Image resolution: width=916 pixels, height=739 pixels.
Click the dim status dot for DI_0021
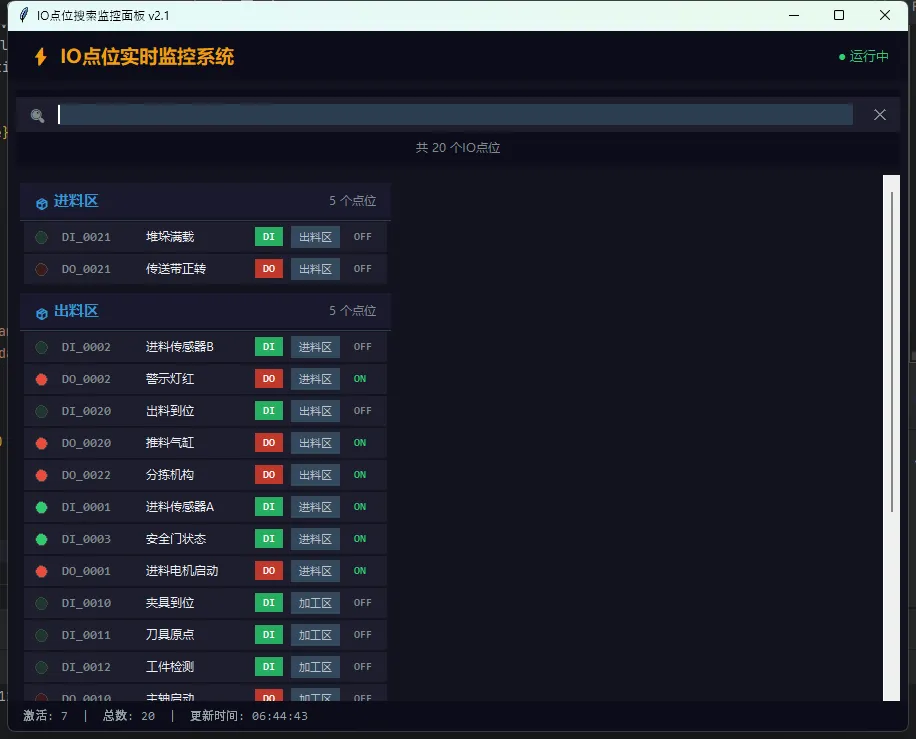tap(42, 237)
